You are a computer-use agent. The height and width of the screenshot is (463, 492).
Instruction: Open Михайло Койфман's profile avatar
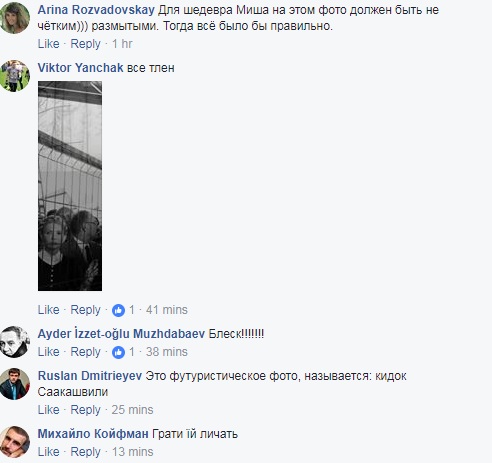15,442
